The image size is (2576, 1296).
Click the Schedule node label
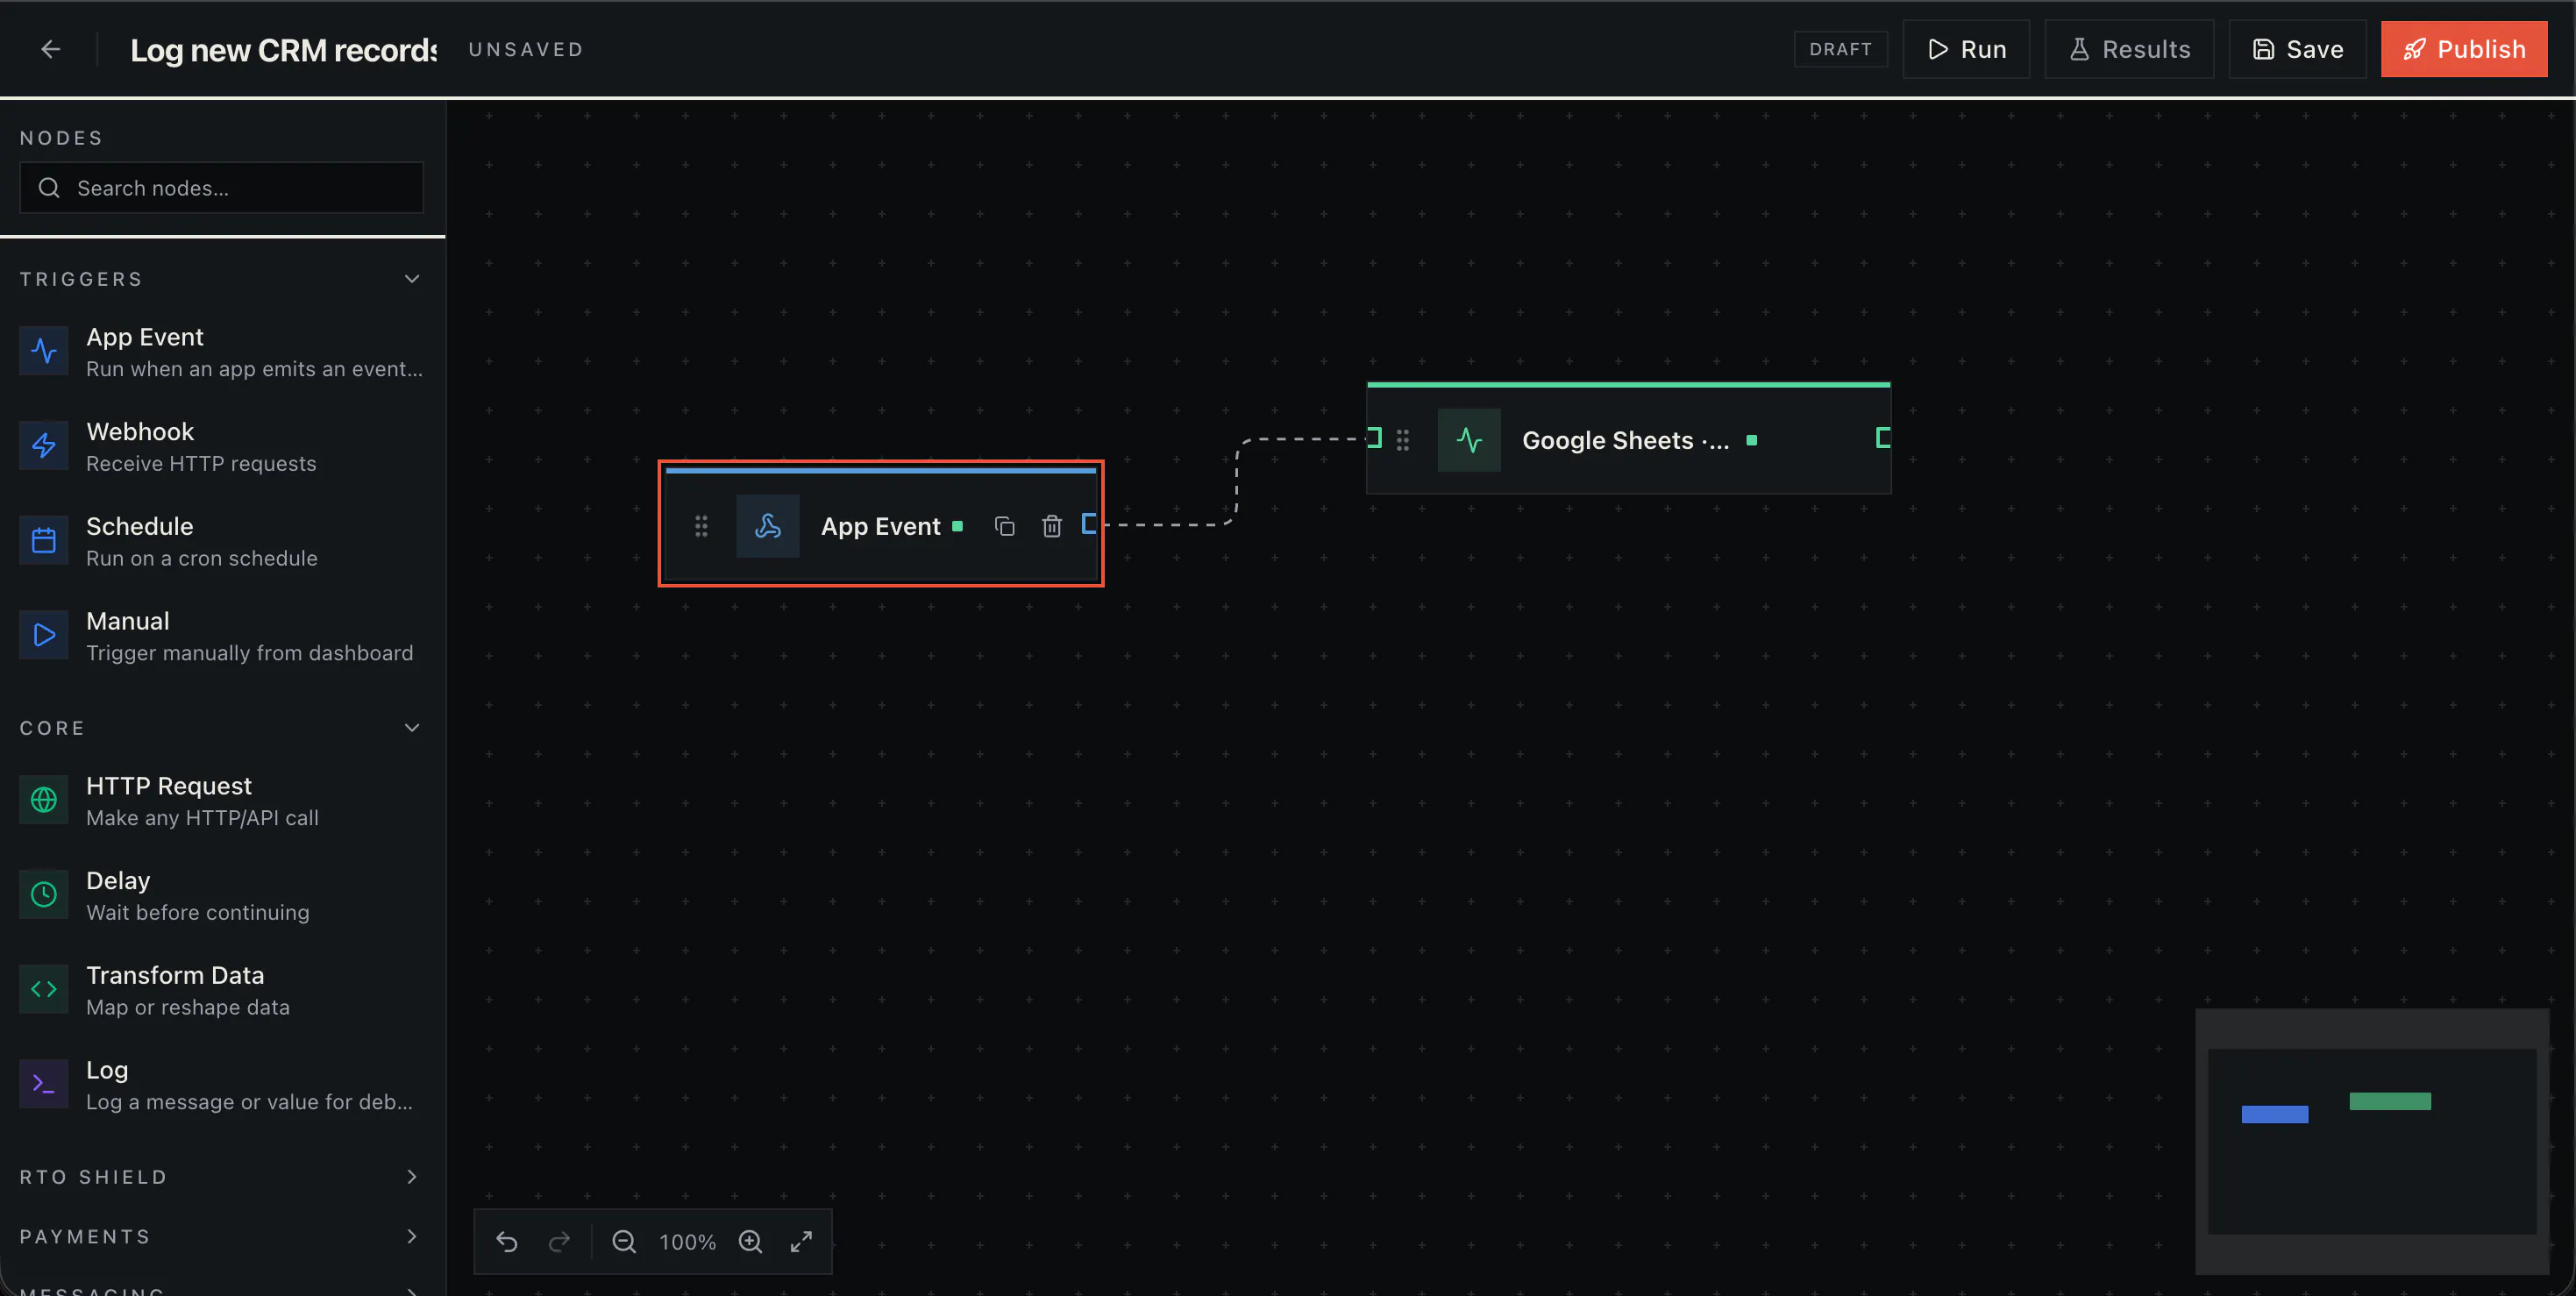click(140, 527)
